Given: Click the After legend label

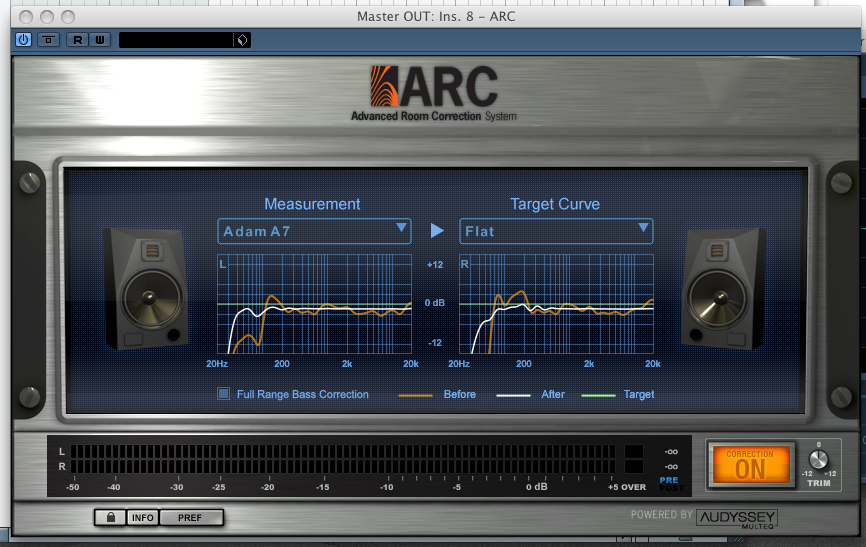Looking at the screenshot, I should point(553,394).
